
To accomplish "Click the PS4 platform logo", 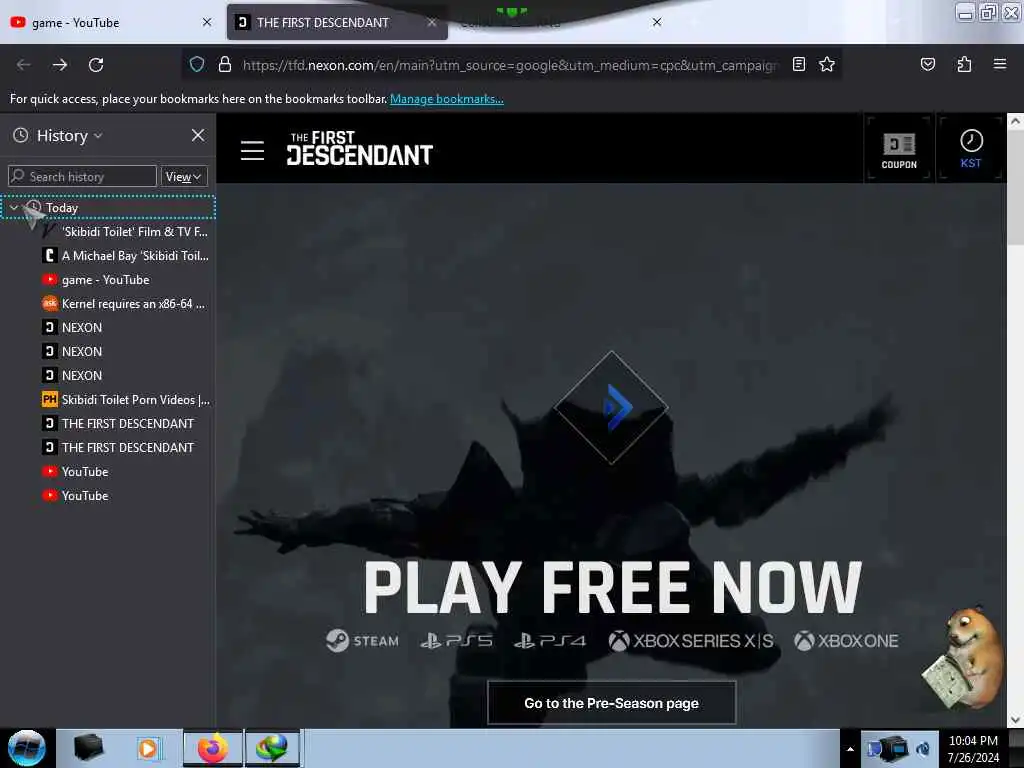I will pyautogui.click(x=550, y=641).
